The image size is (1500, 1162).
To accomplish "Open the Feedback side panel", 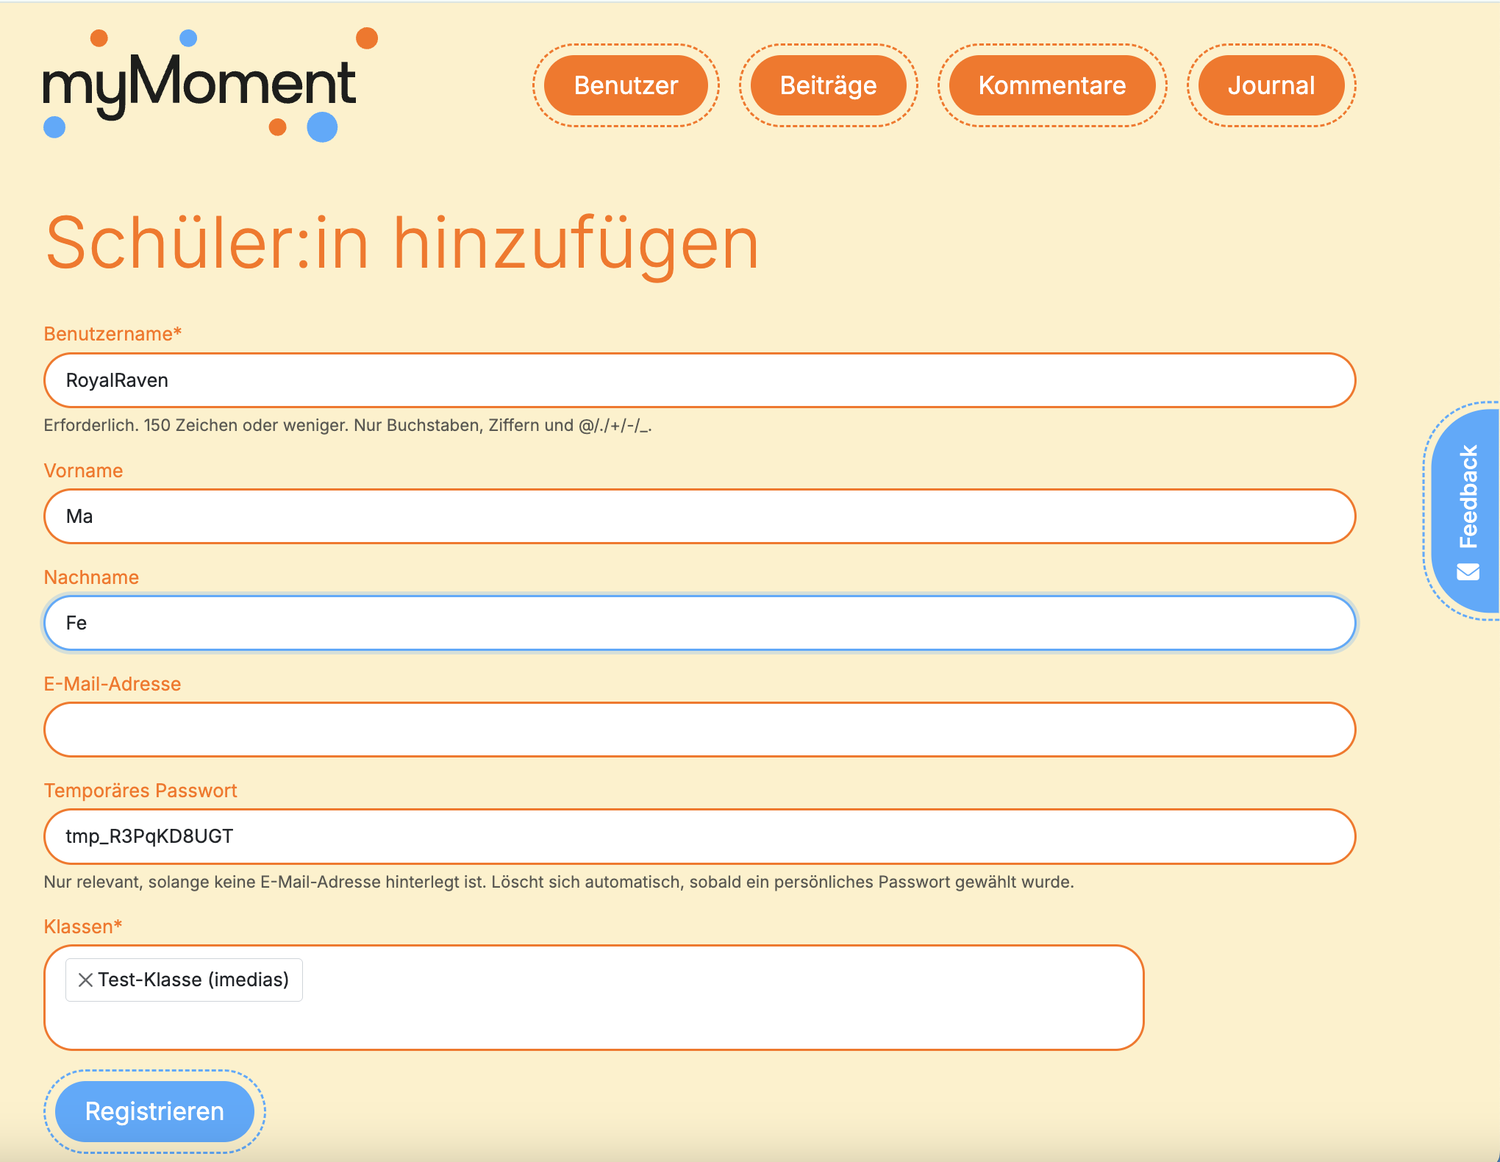I will point(1467,497).
